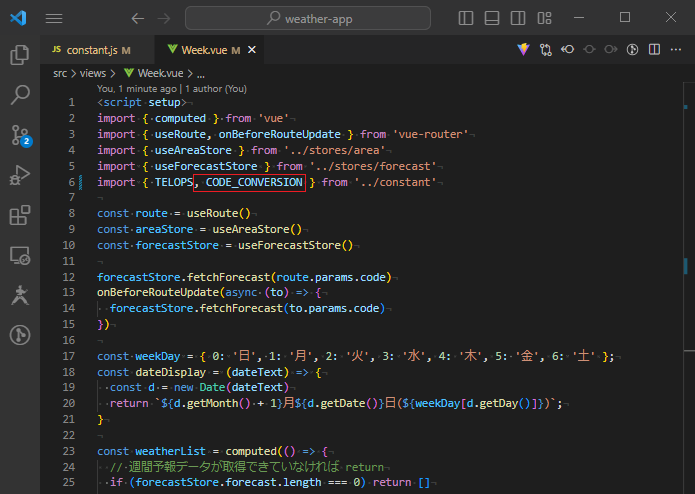Screen dimensions: 695x494
Task: Click 'computed' on line 2
Action: point(180,118)
